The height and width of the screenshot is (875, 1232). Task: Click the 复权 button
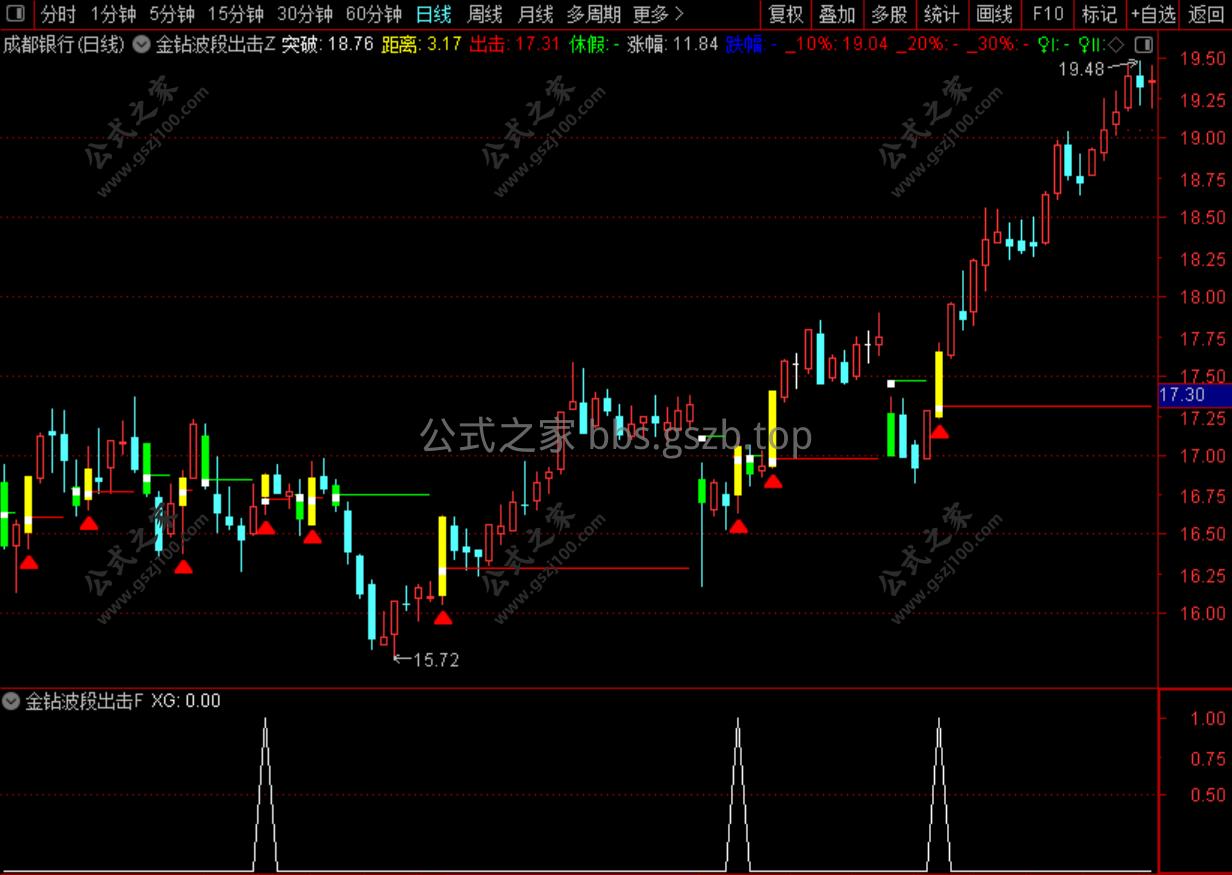point(786,14)
